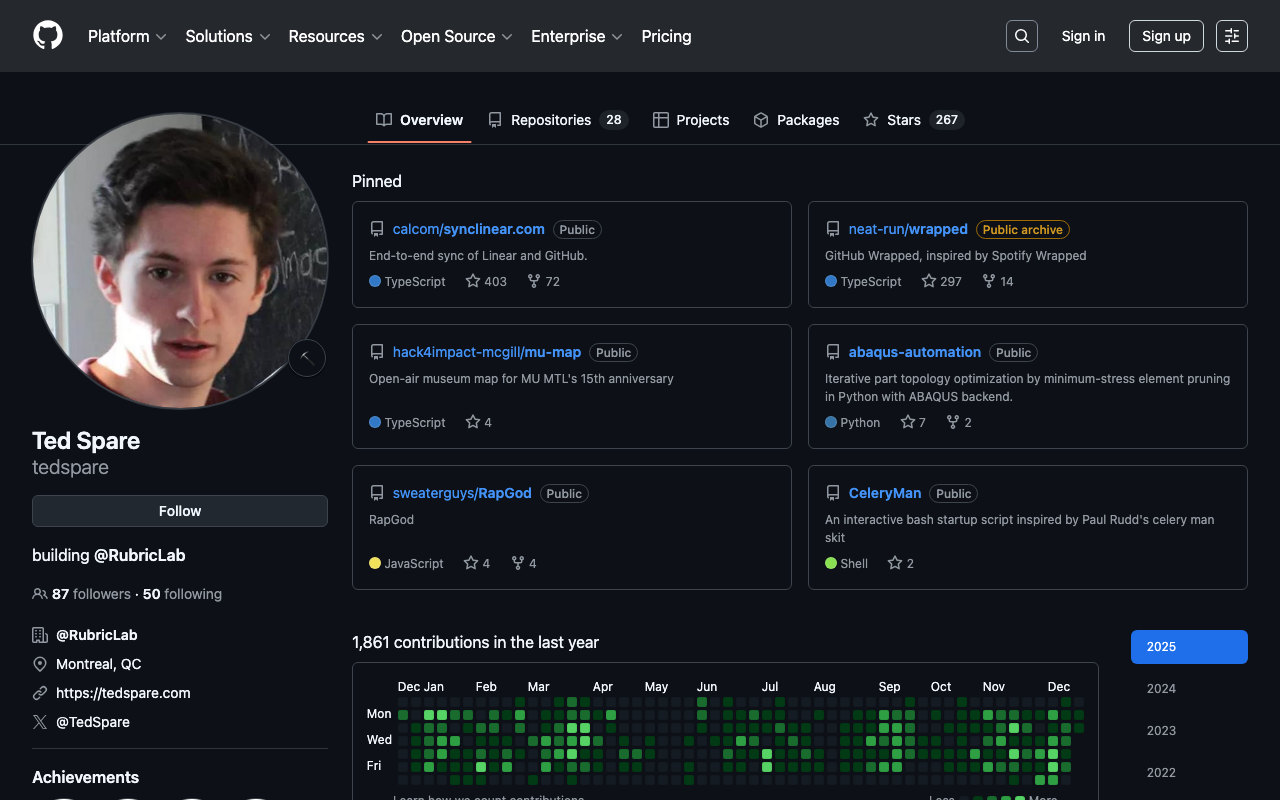The height and width of the screenshot is (800, 1280).
Task: Open appearance settings sliders icon
Action: point(1231,36)
